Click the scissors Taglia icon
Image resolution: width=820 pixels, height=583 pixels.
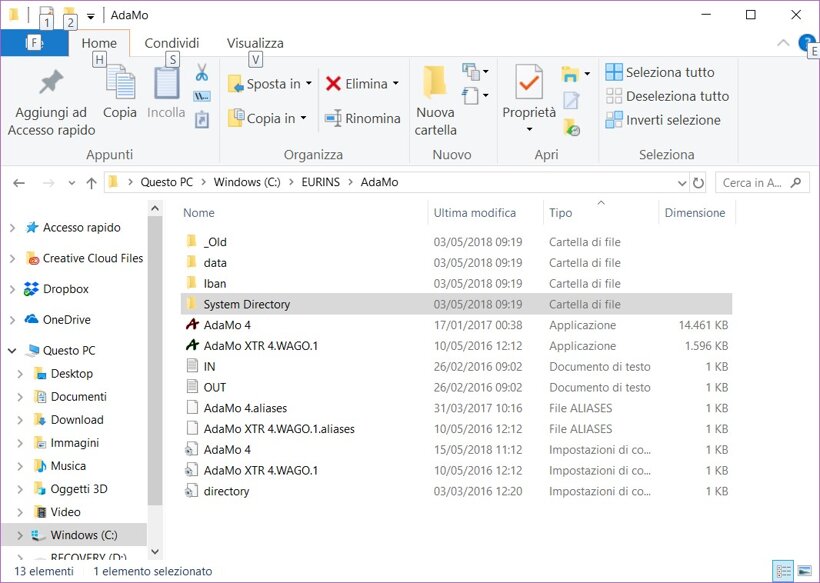201,73
